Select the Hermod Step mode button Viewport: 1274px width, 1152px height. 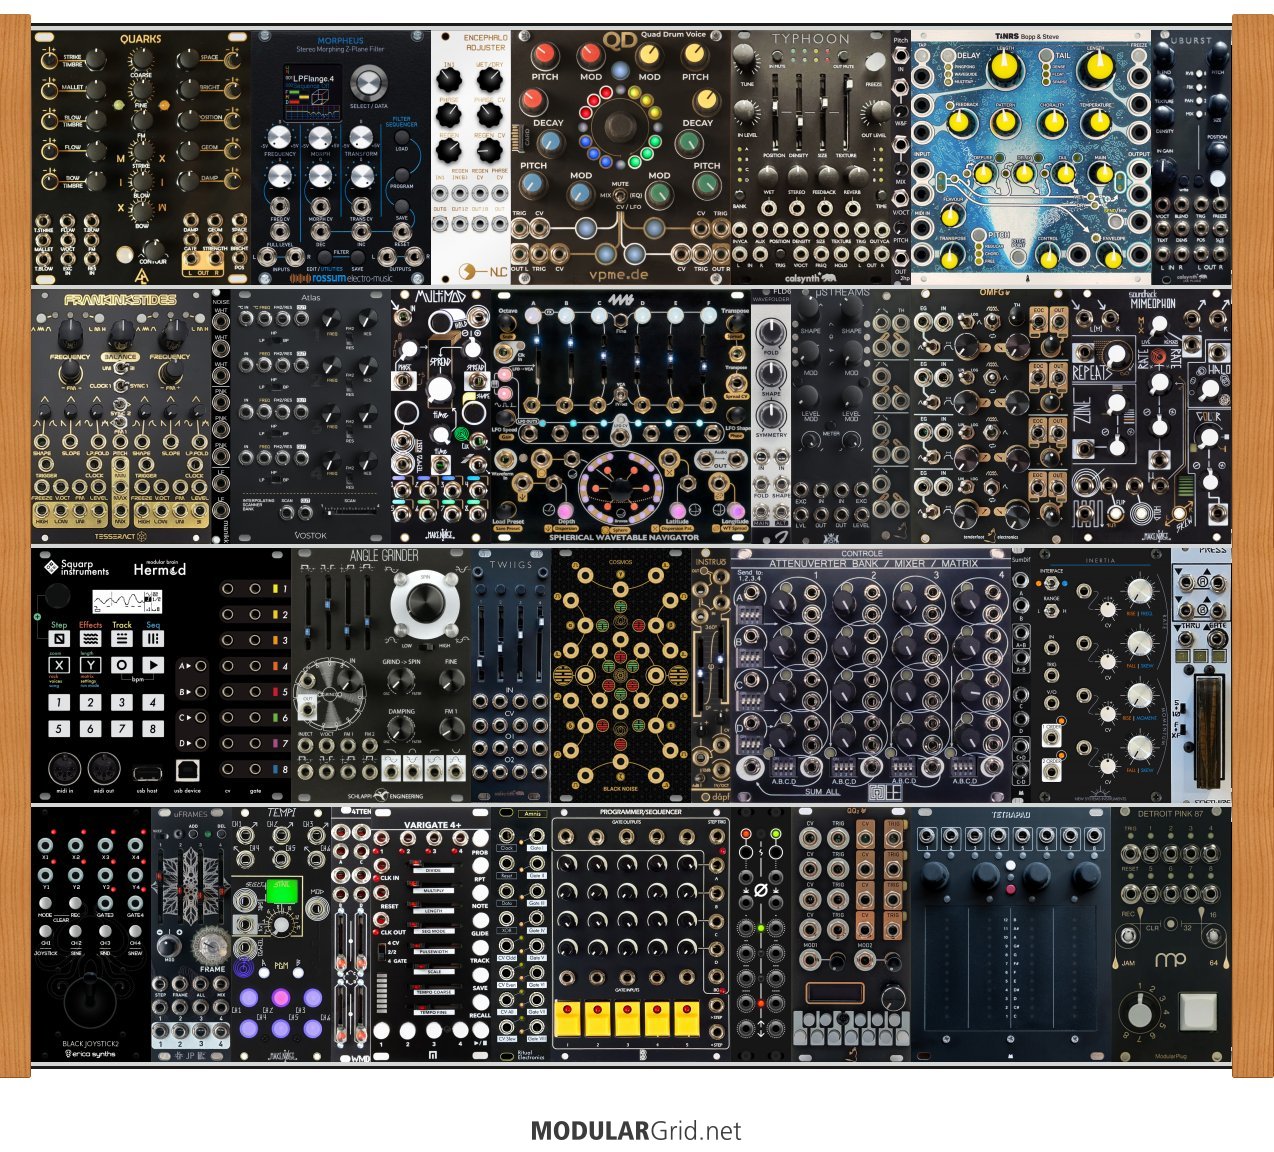59,639
